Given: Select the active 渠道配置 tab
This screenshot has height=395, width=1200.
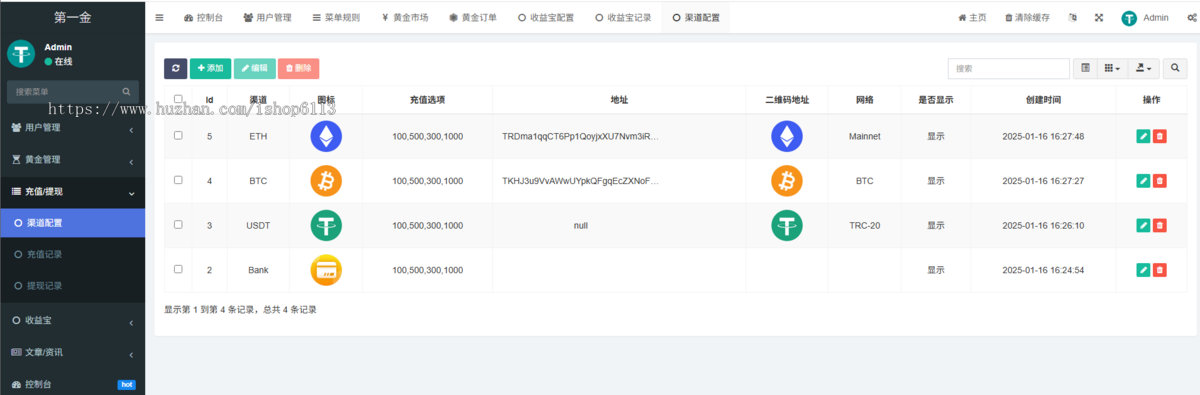Looking at the screenshot, I should point(696,18).
